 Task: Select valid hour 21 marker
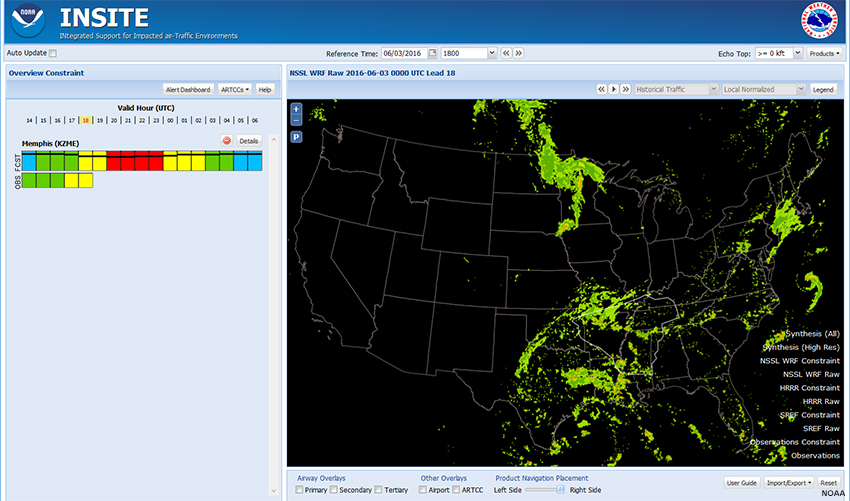tap(128, 120)
